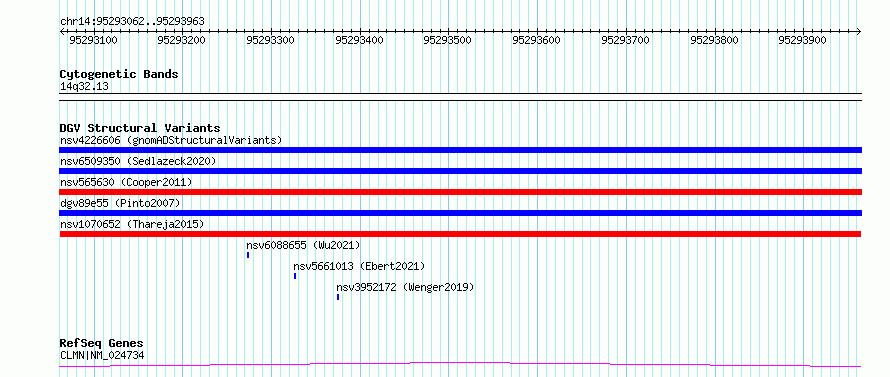Image resolution: width=890 pixels, height=377 pixels.
Task: Select the small nsv5661013 Ebert2021 variant marker
Action: point(295,276)
